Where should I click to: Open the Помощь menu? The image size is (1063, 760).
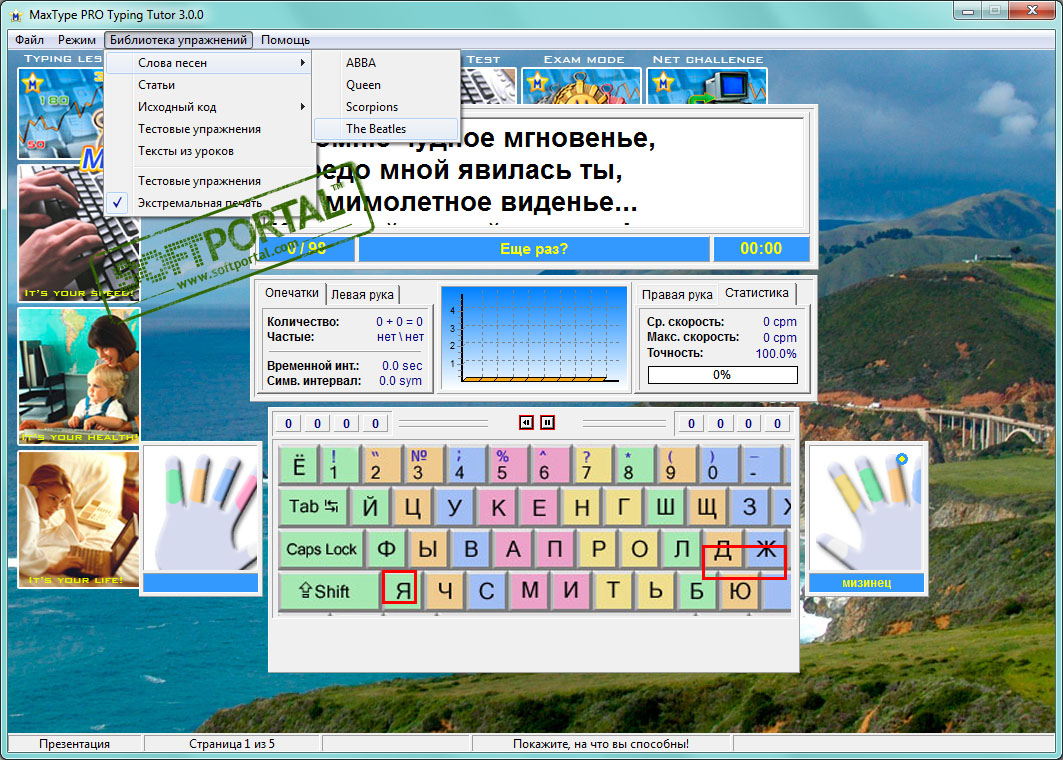(x=285, y=40)
